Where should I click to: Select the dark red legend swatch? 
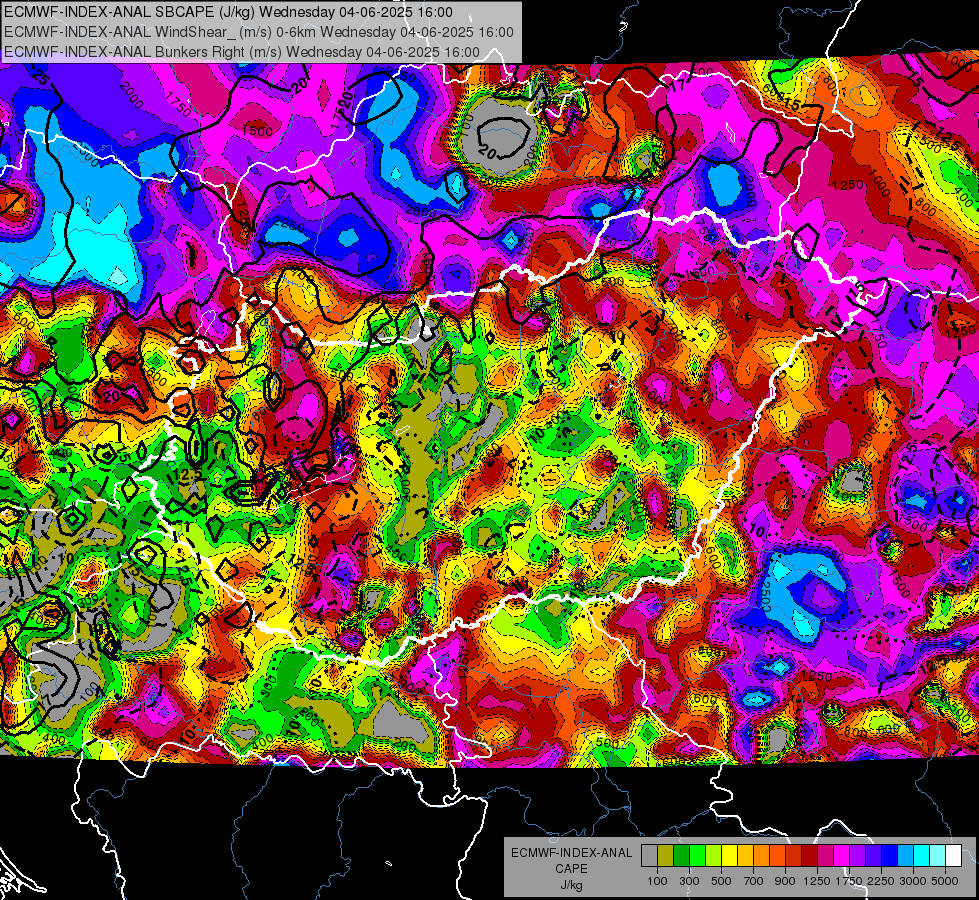point(810,855)
